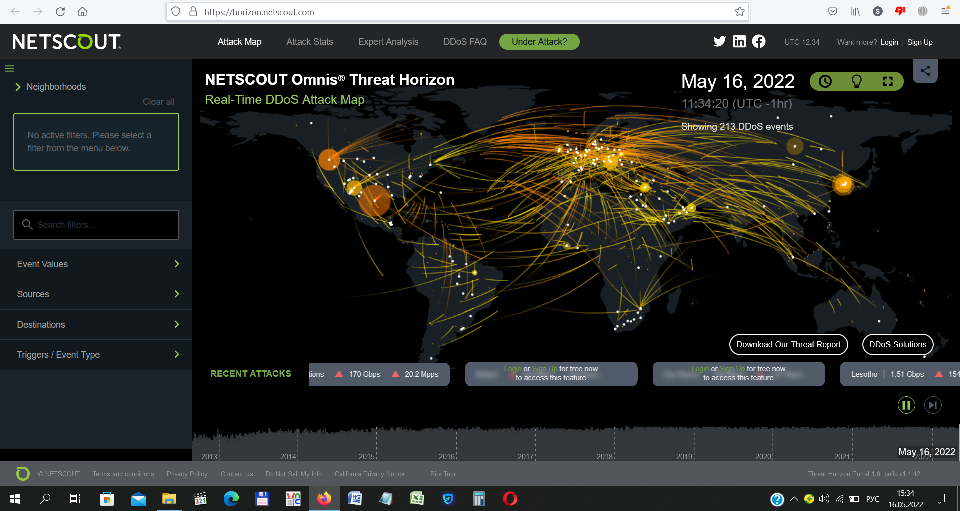
Task: Open Mail app from taskbar
Action: click(138, 499)
